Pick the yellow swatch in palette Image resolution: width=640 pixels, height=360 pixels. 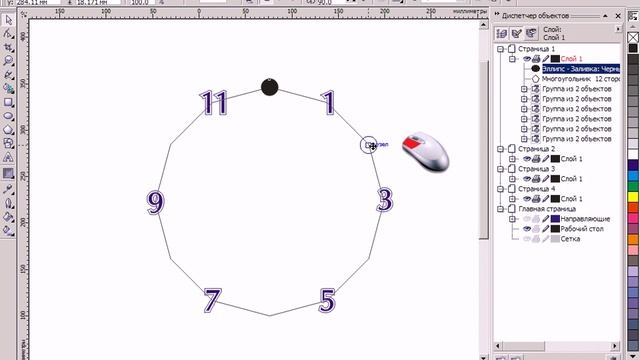tap(633, 197)
